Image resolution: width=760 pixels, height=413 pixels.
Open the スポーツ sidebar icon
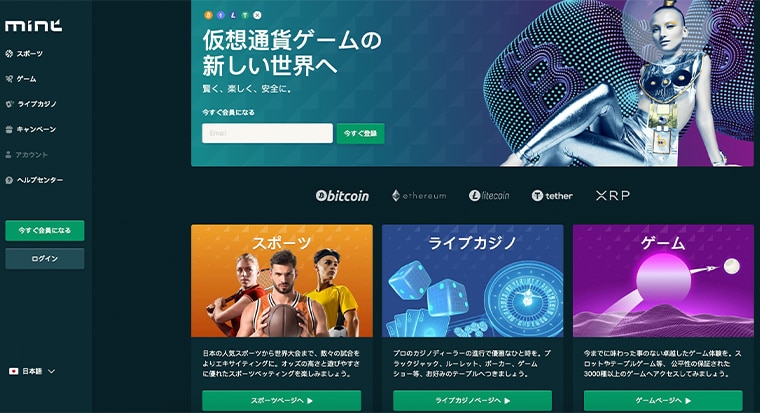tap(9, 54)
